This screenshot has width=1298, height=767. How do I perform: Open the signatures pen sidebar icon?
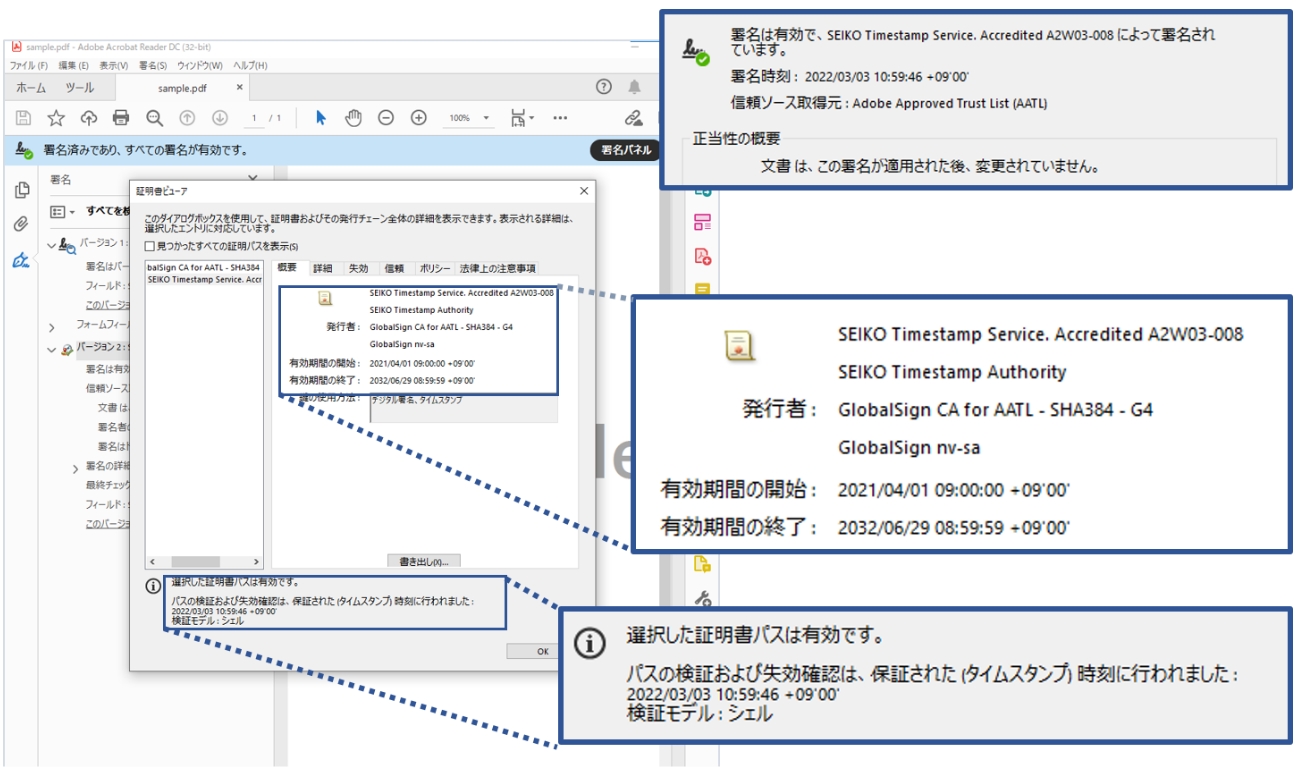[x=21, y=261]
